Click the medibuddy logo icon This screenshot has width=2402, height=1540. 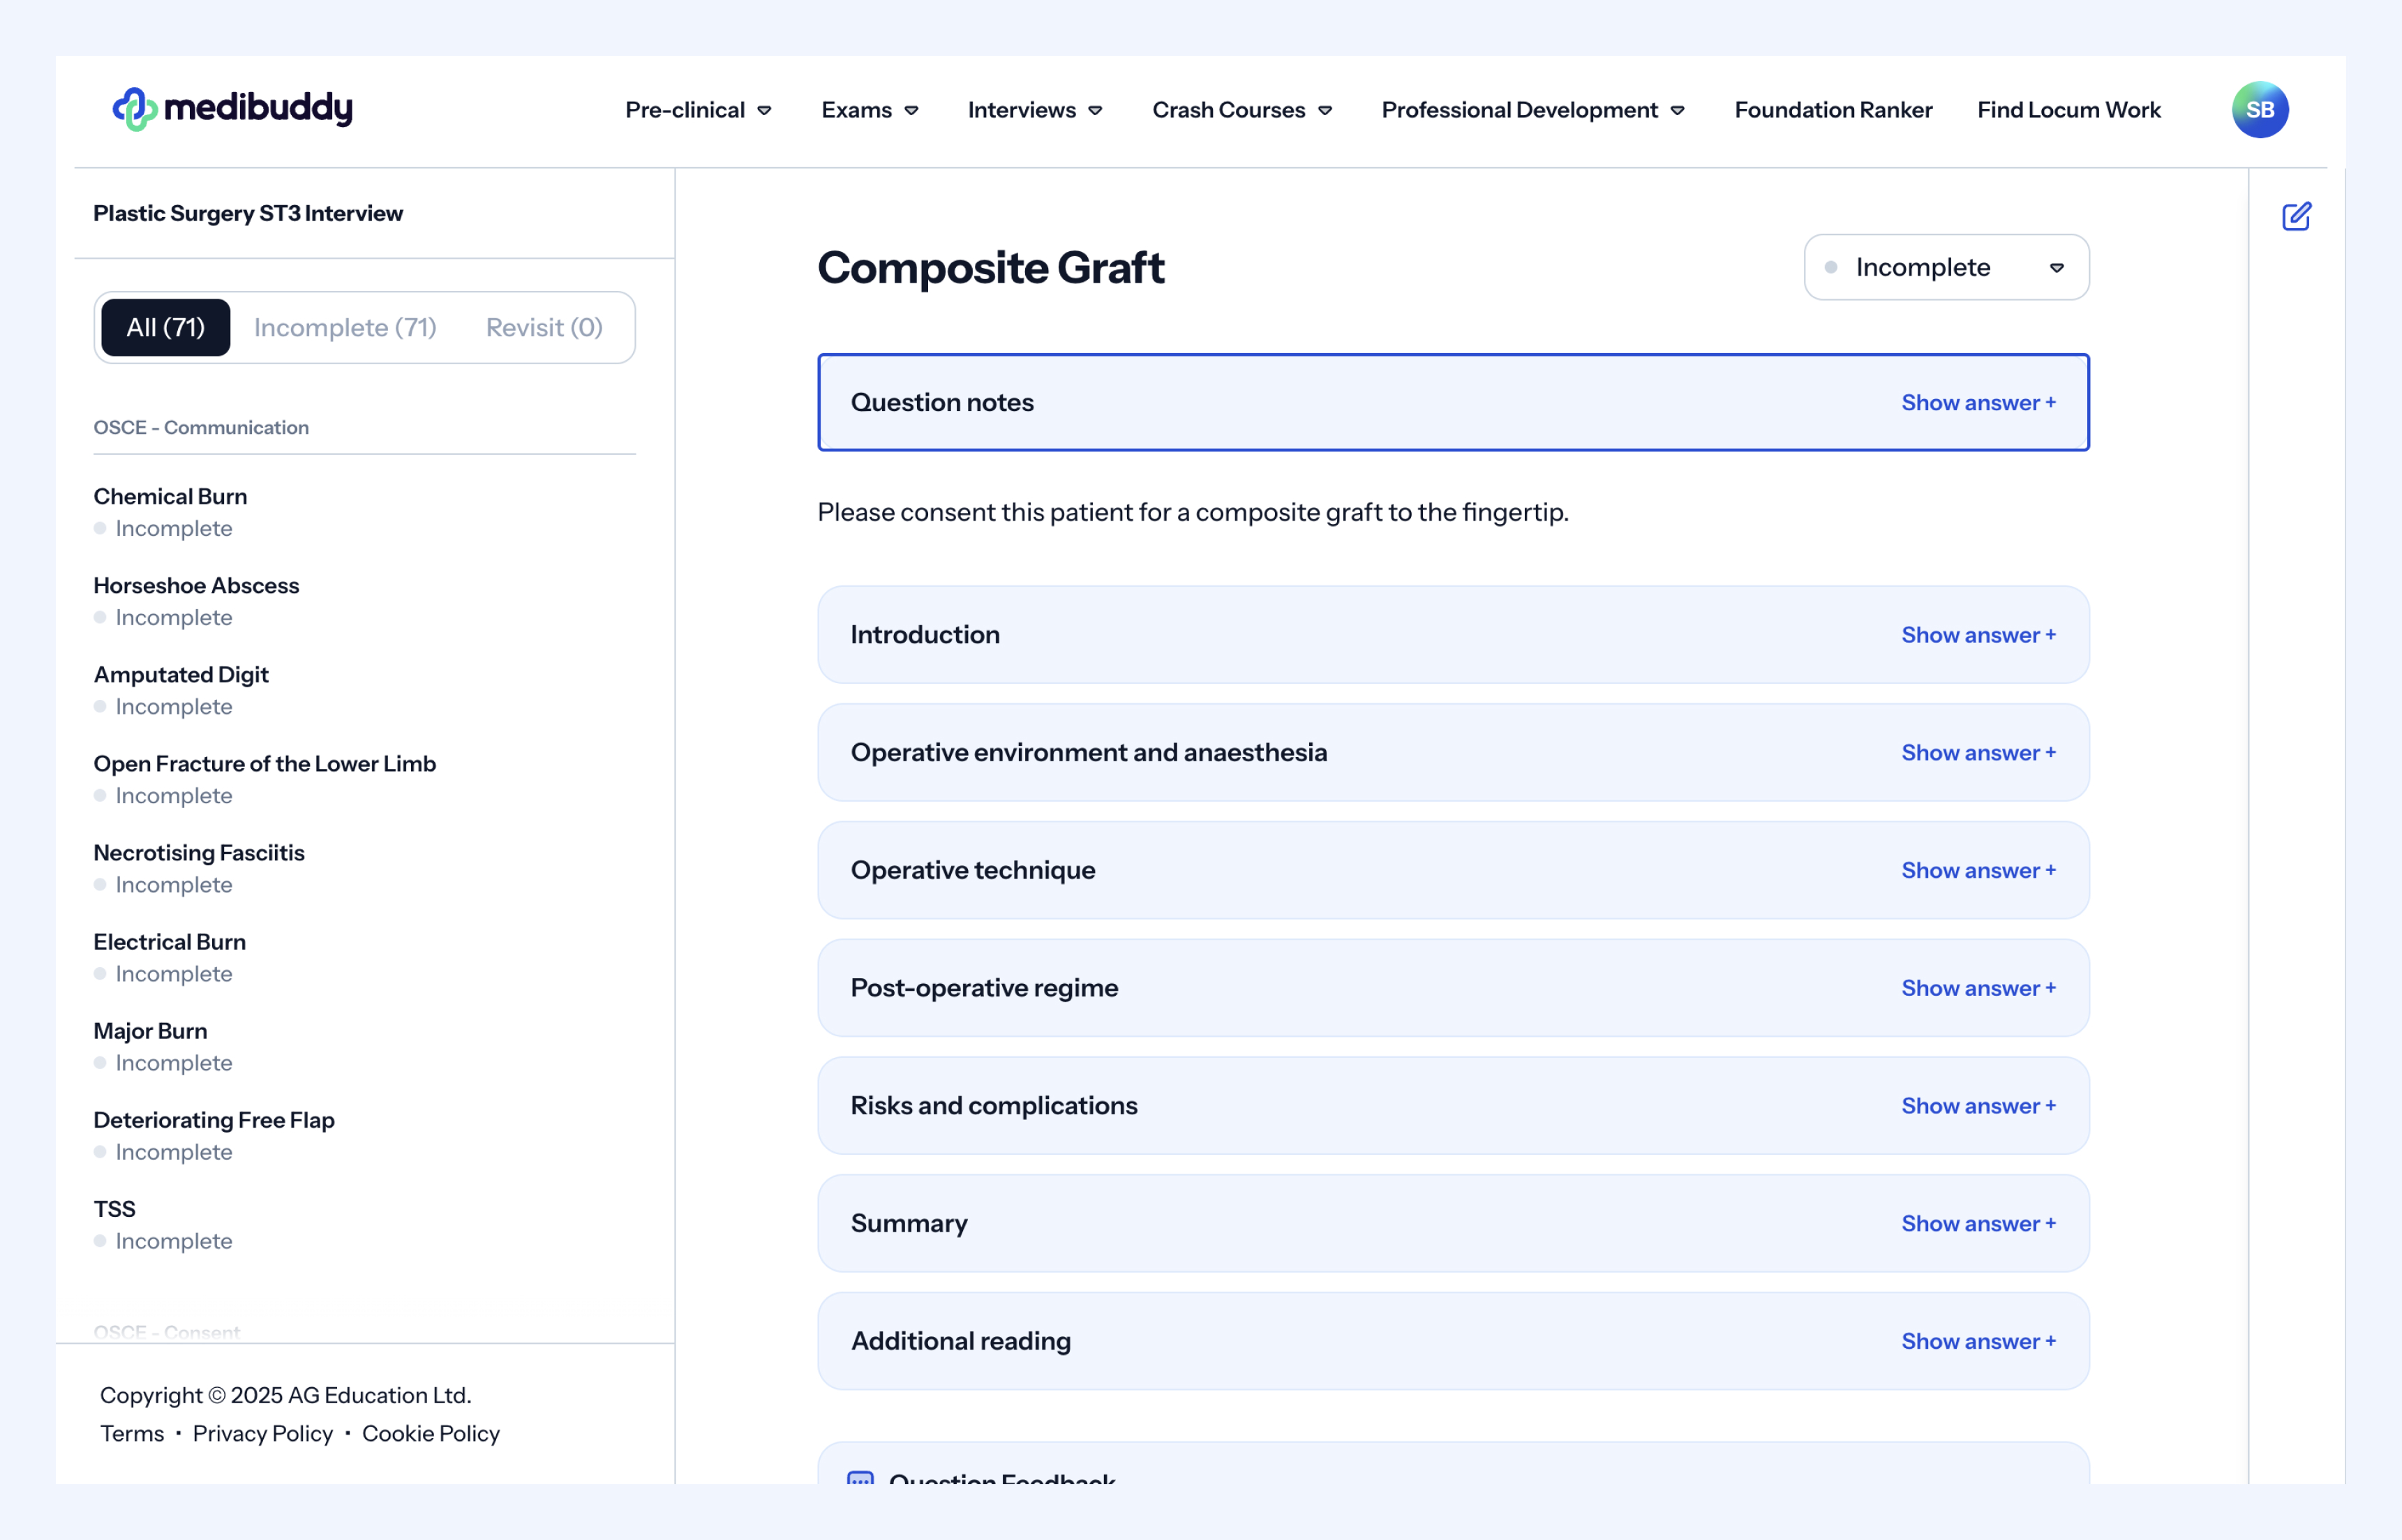pyautogui.click(x=135, y=109)
